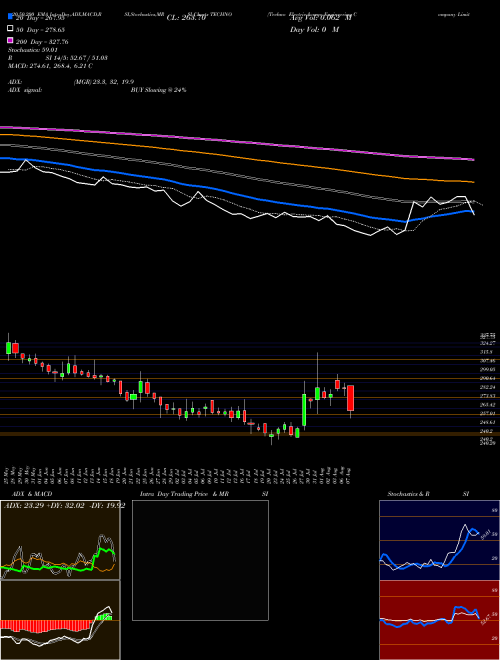
Task: Click the 290.64 price axis label
Action: [487, 378]
